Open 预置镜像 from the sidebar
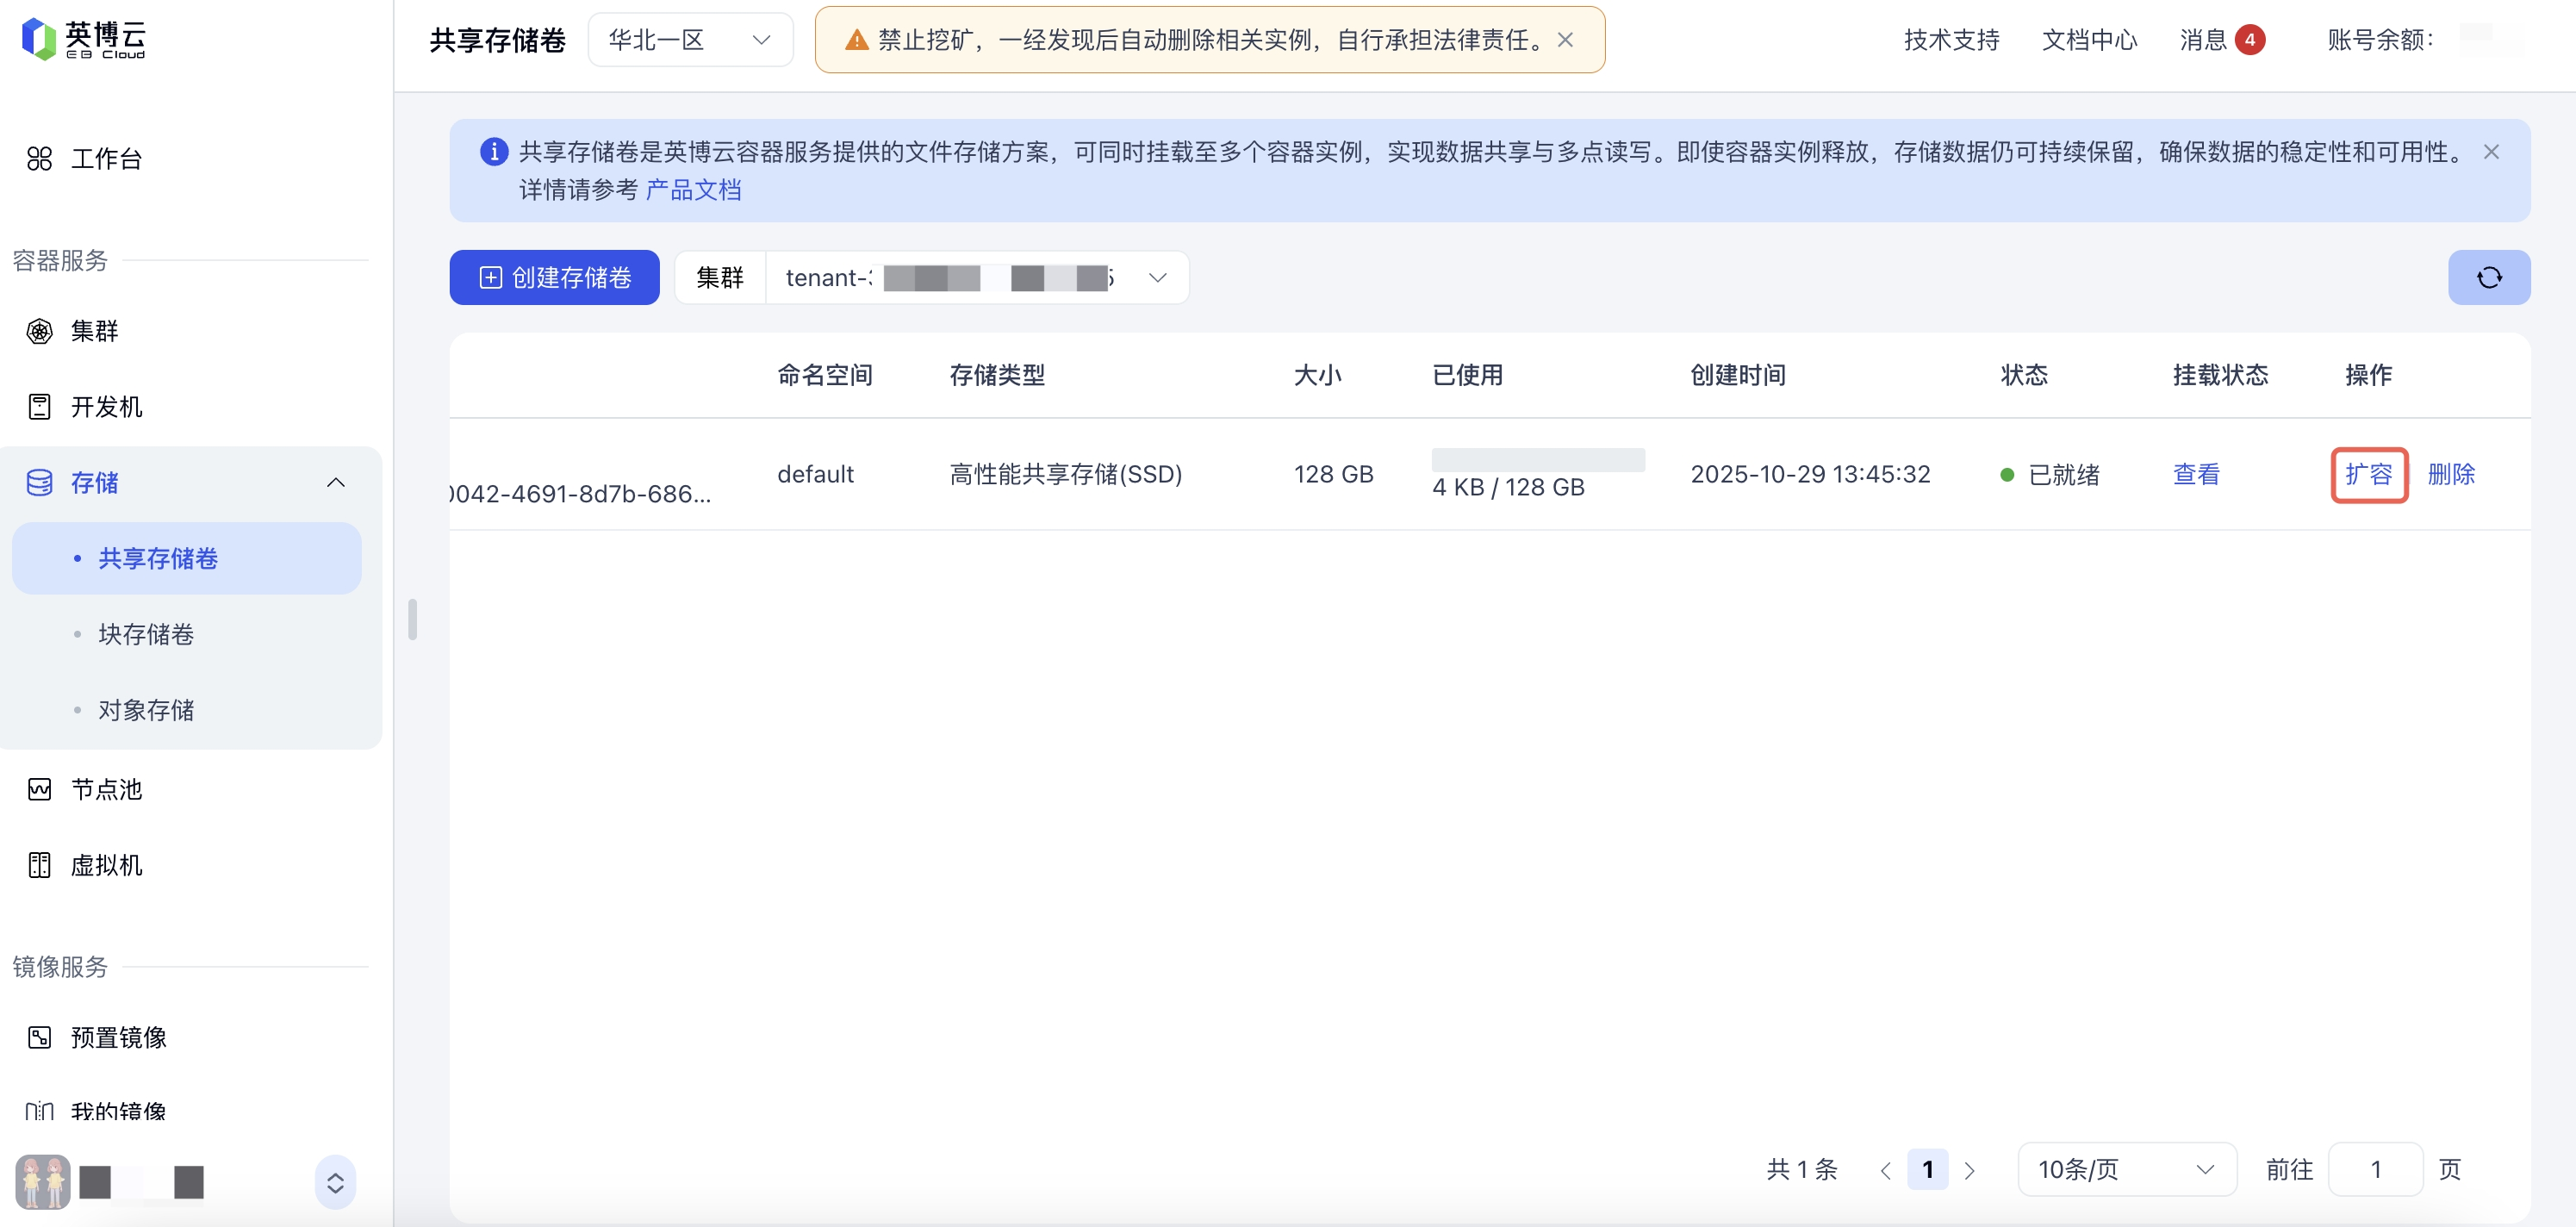Image resolution: width=2576 pixels, height=1227 pixels. [x=118, y=1037]
